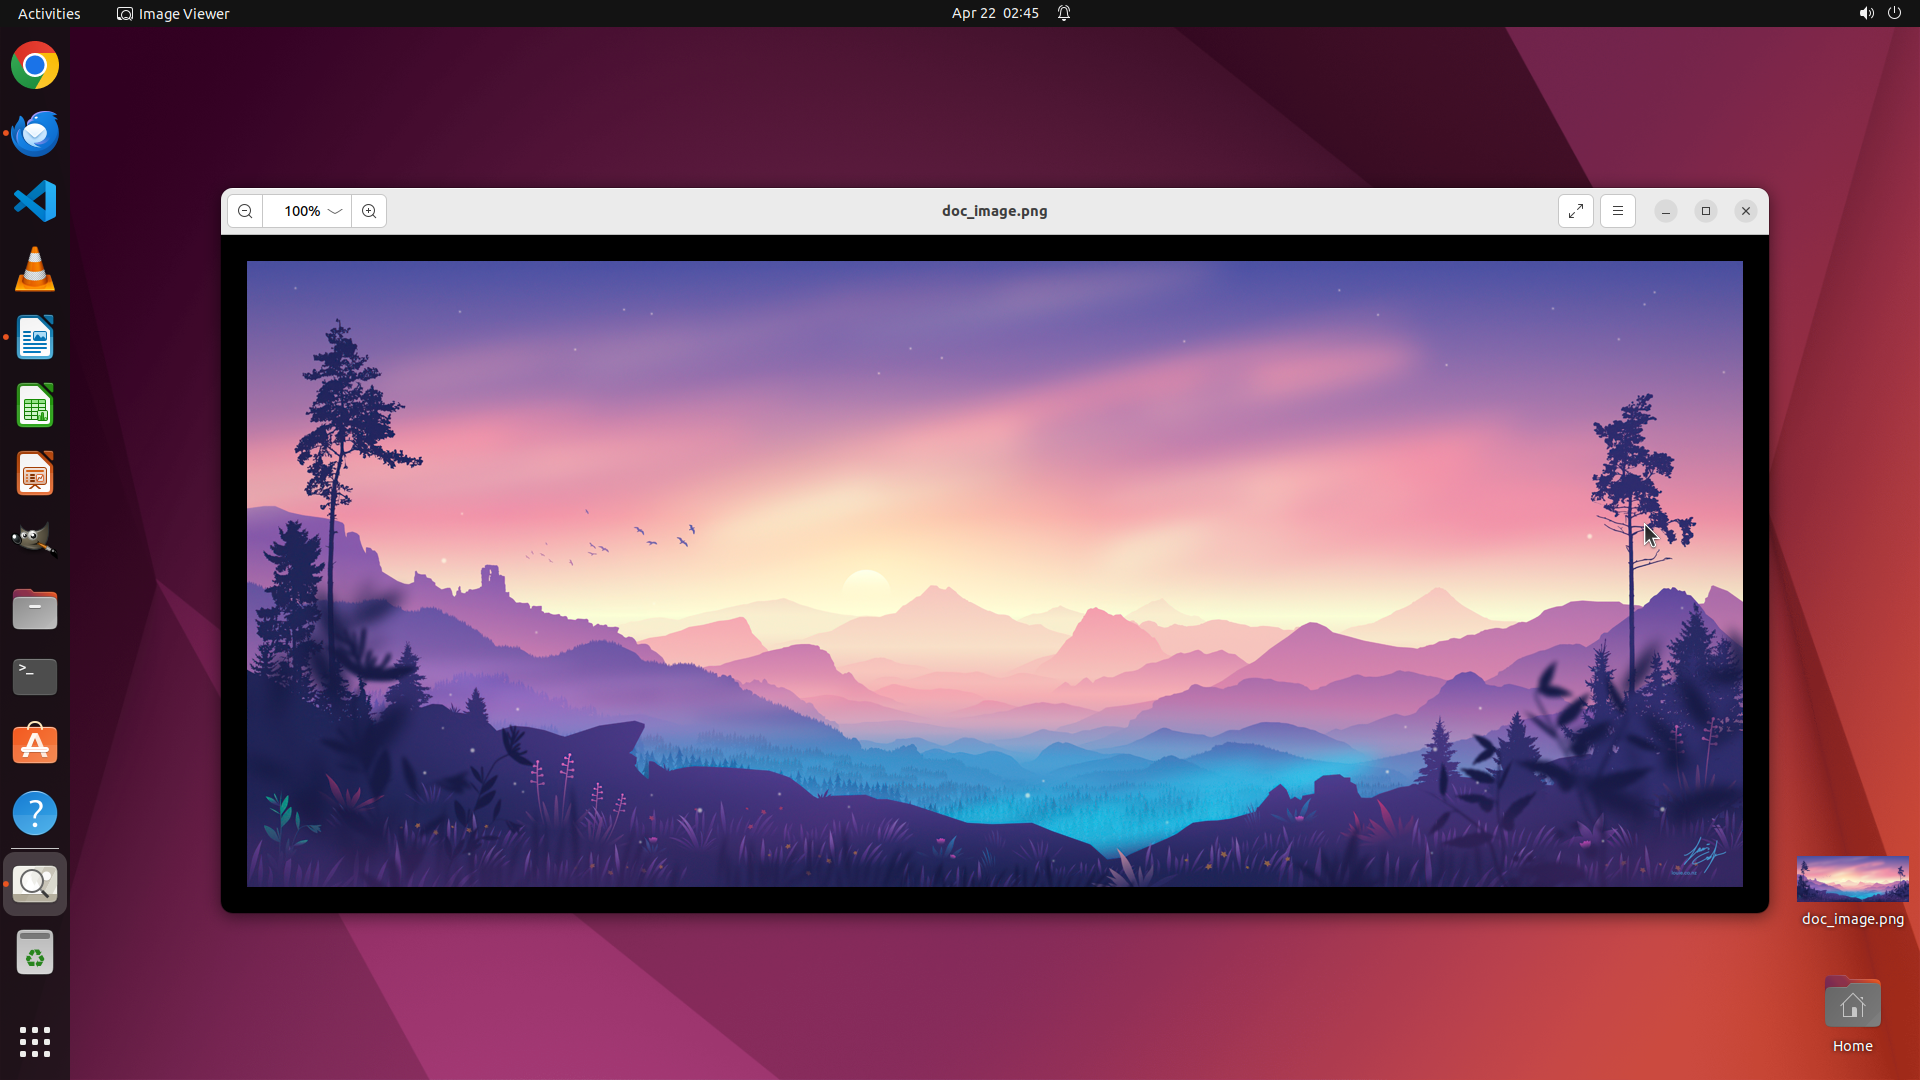This screenshot has height=1080, width=1920.
Task: Click the zoom in magnifier icon
Action: pos(369,211)
